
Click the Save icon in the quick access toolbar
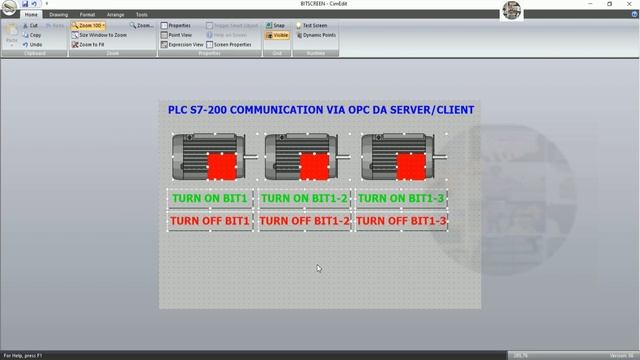(25, 4)
